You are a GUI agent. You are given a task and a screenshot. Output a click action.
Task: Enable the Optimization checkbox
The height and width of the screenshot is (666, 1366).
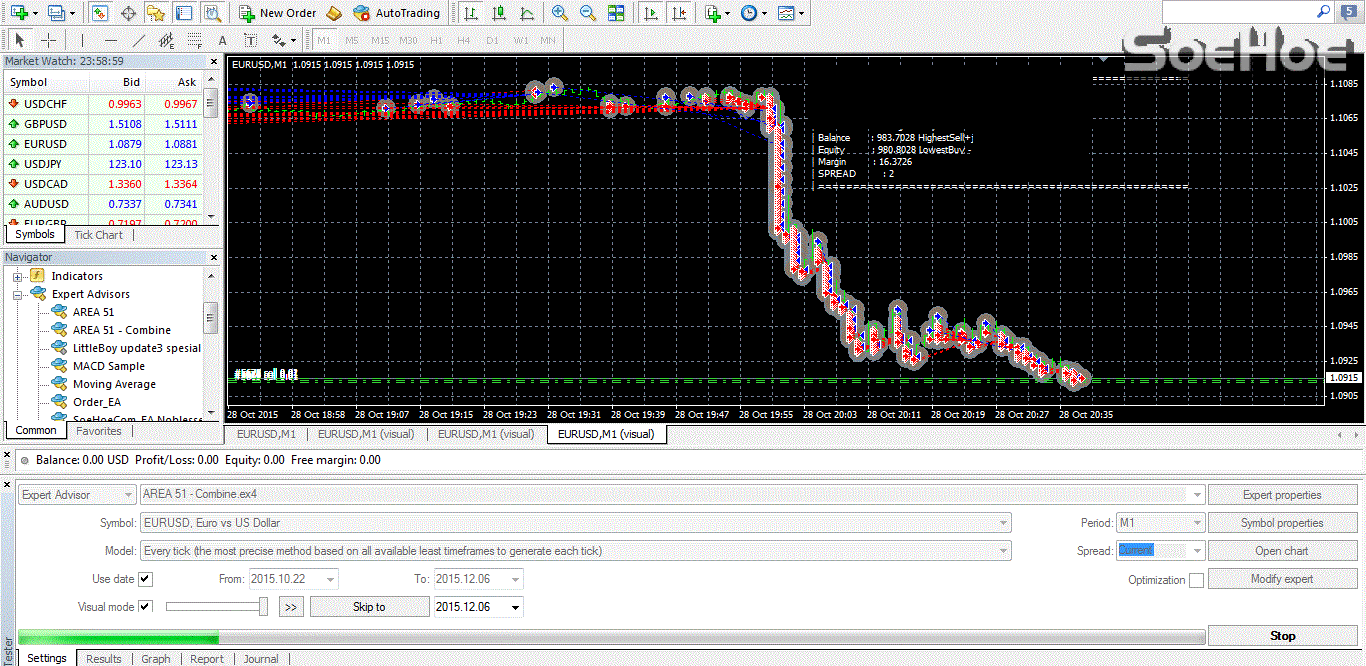click(x=1196, y=580)
